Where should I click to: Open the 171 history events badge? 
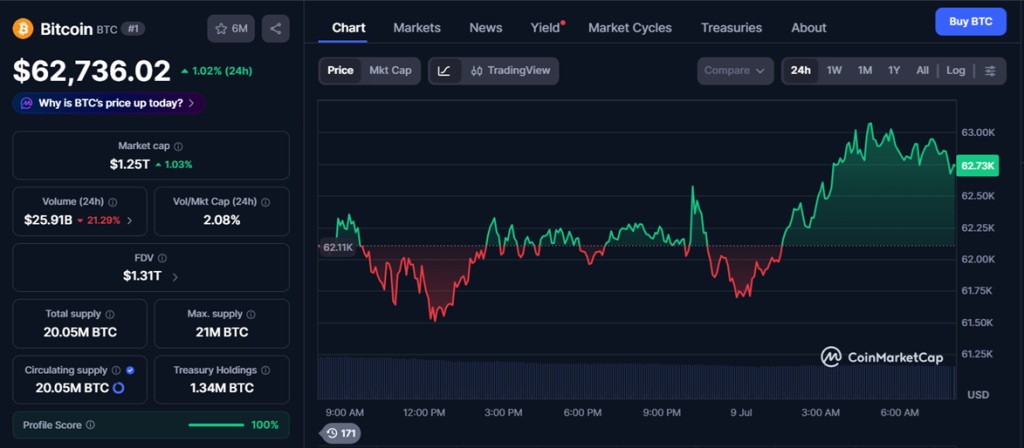pyautogui.click(x=340, y=433)
